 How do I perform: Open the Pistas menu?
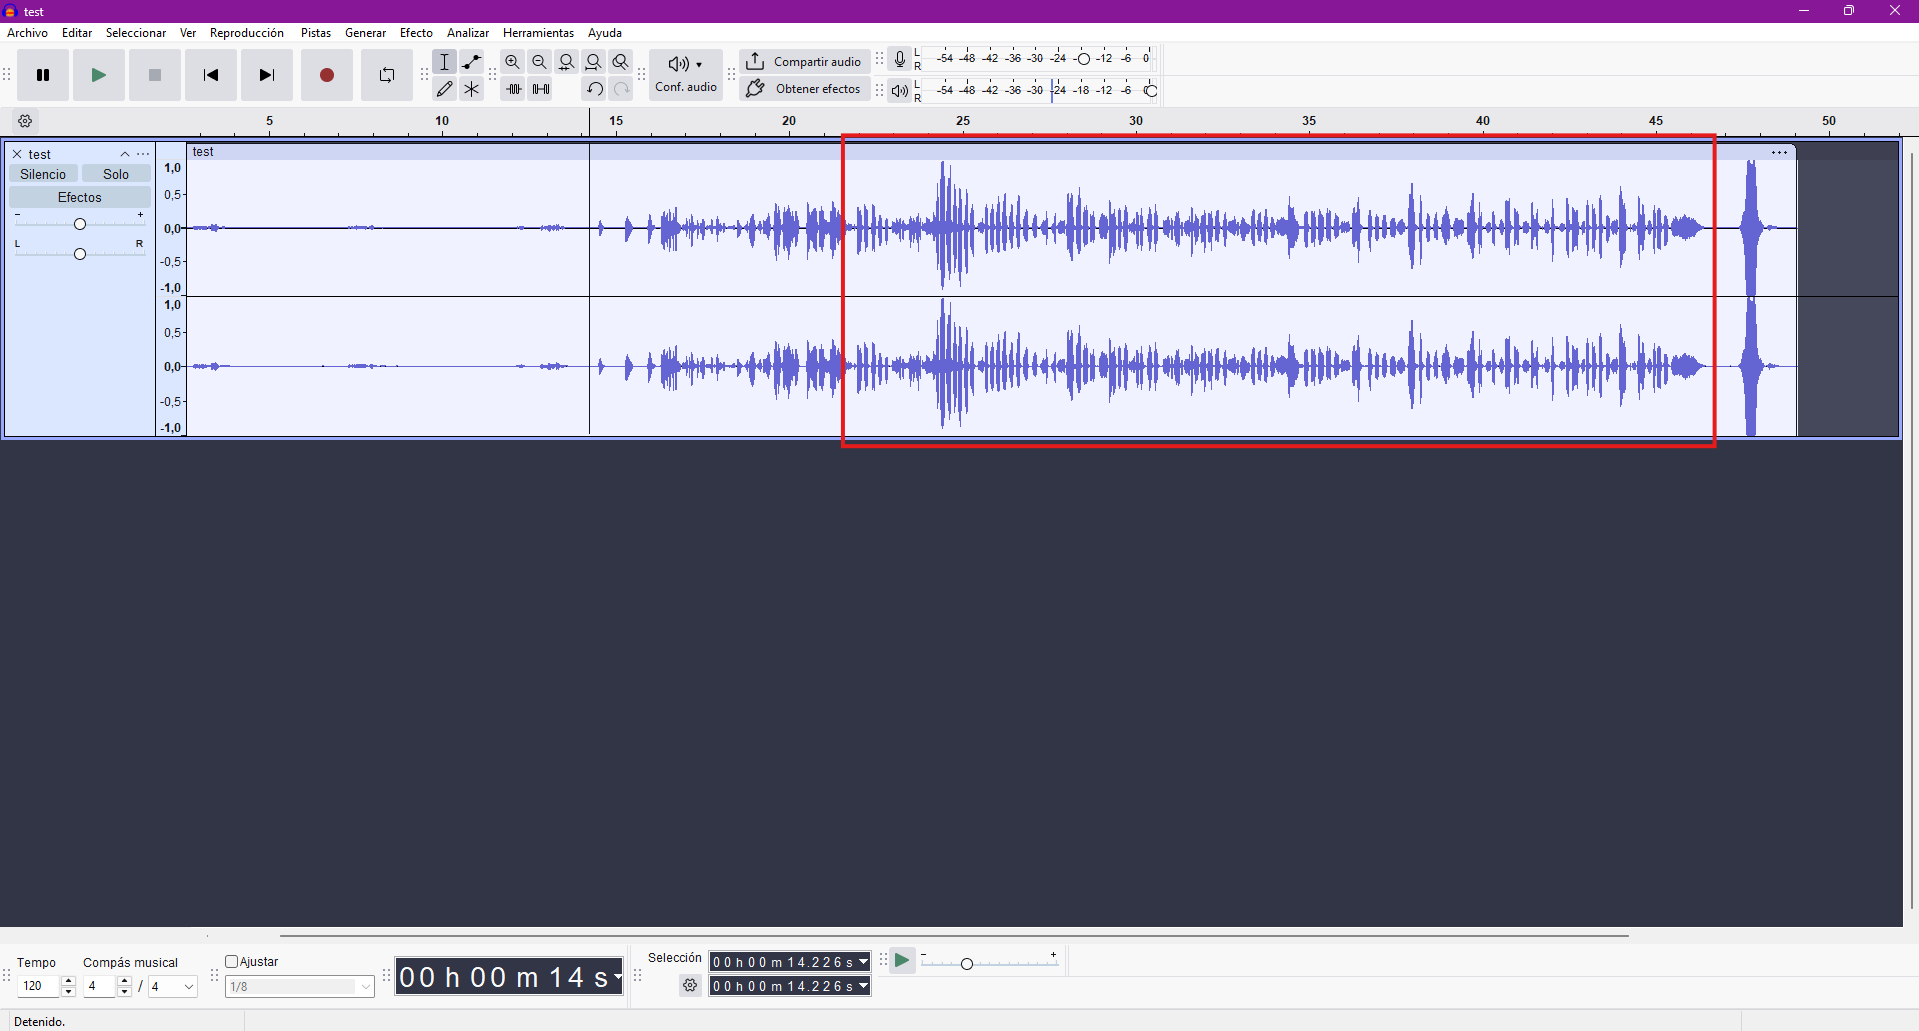click(315, 33)
